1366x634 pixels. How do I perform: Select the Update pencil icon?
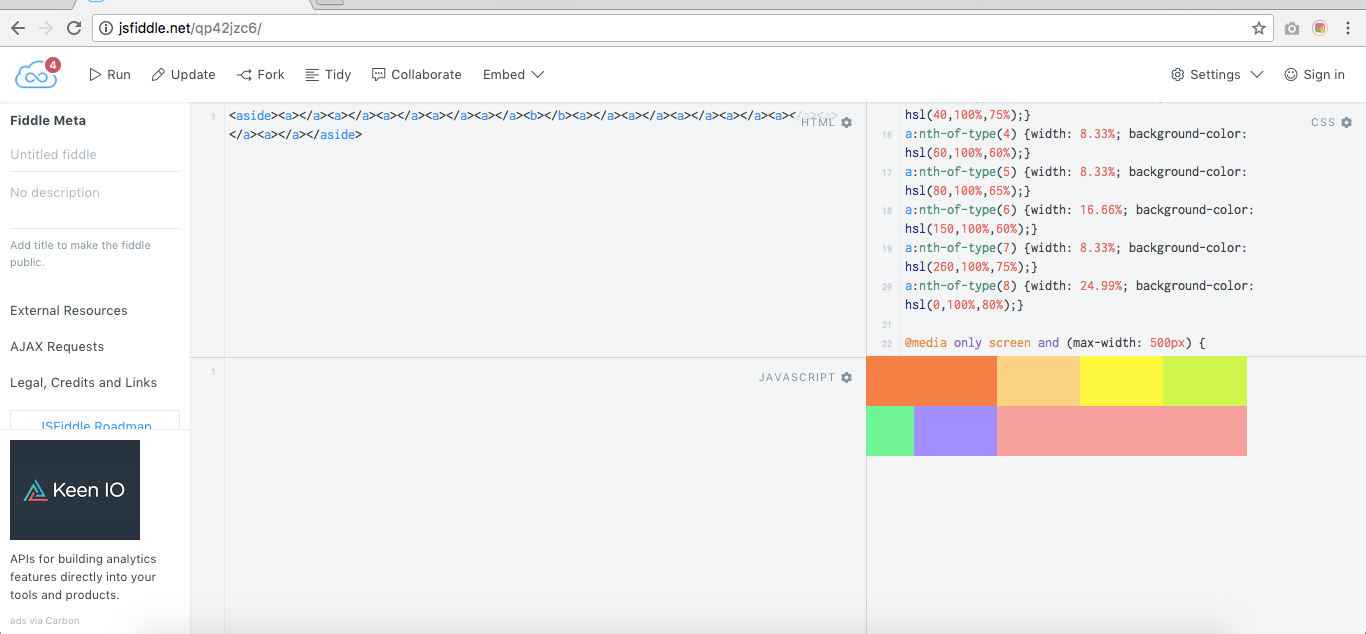coord(156,74)
